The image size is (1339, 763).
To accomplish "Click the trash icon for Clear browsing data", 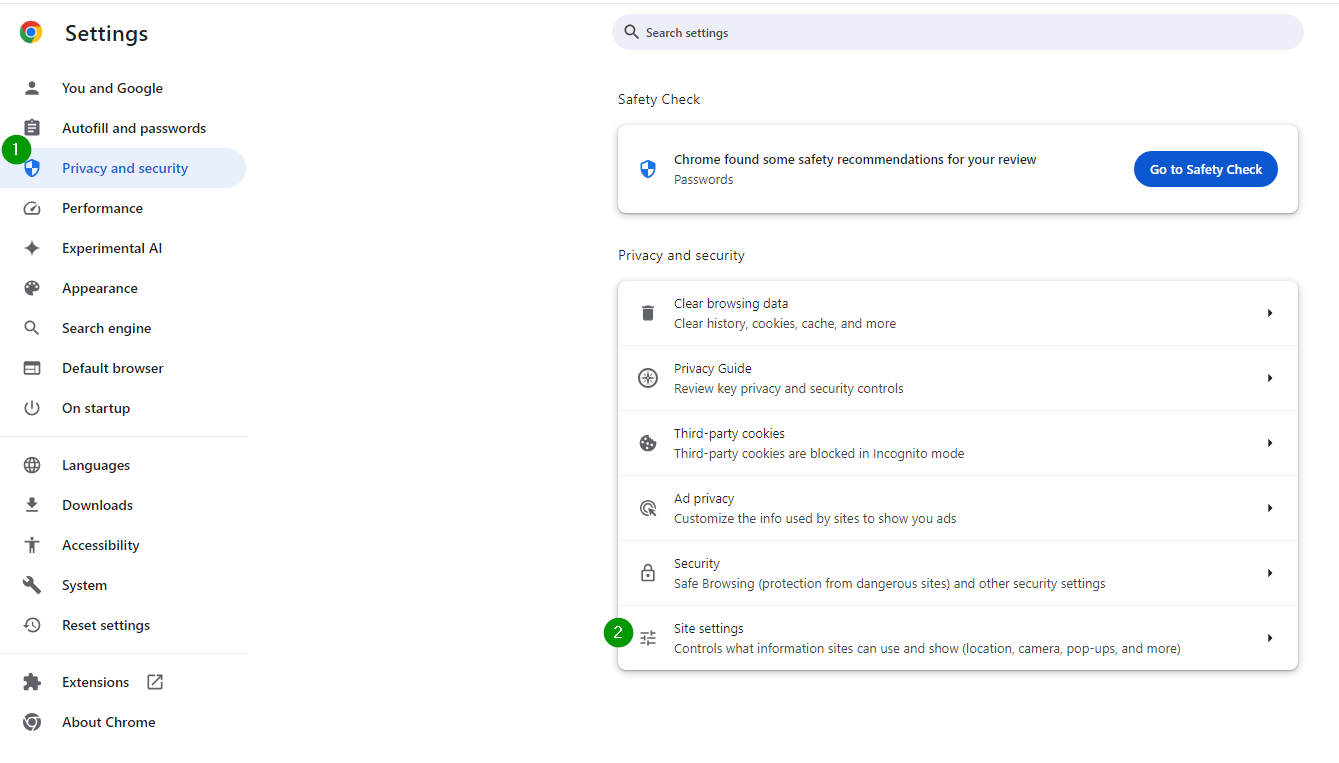I will click(648, 313).
